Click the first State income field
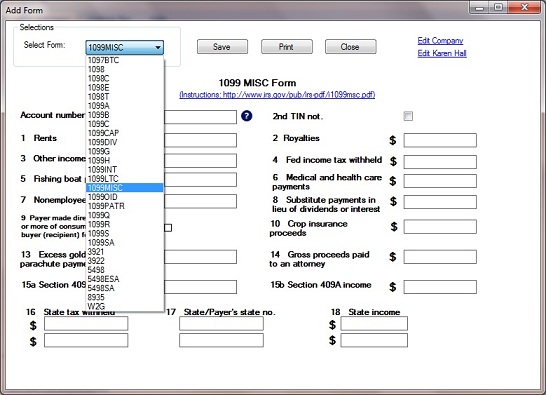Viewport: 546px width, 395px height. (374, 324)
